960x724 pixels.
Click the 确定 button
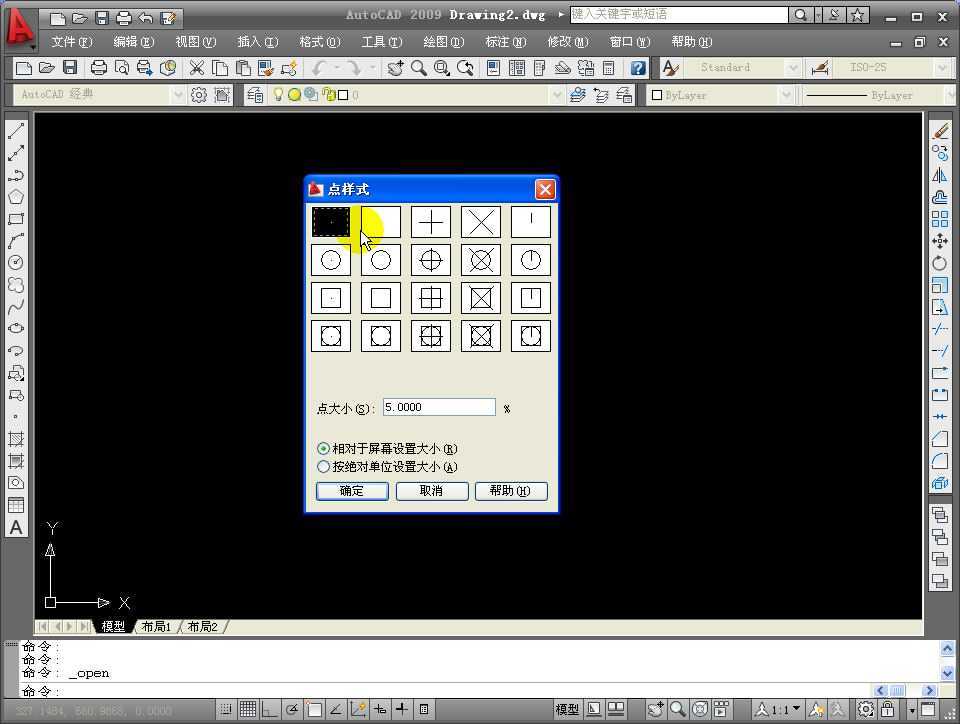[x=352, y=491]
